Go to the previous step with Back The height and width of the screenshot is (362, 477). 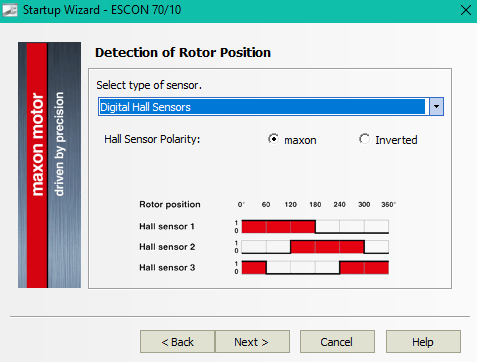(x=177, y=342)
